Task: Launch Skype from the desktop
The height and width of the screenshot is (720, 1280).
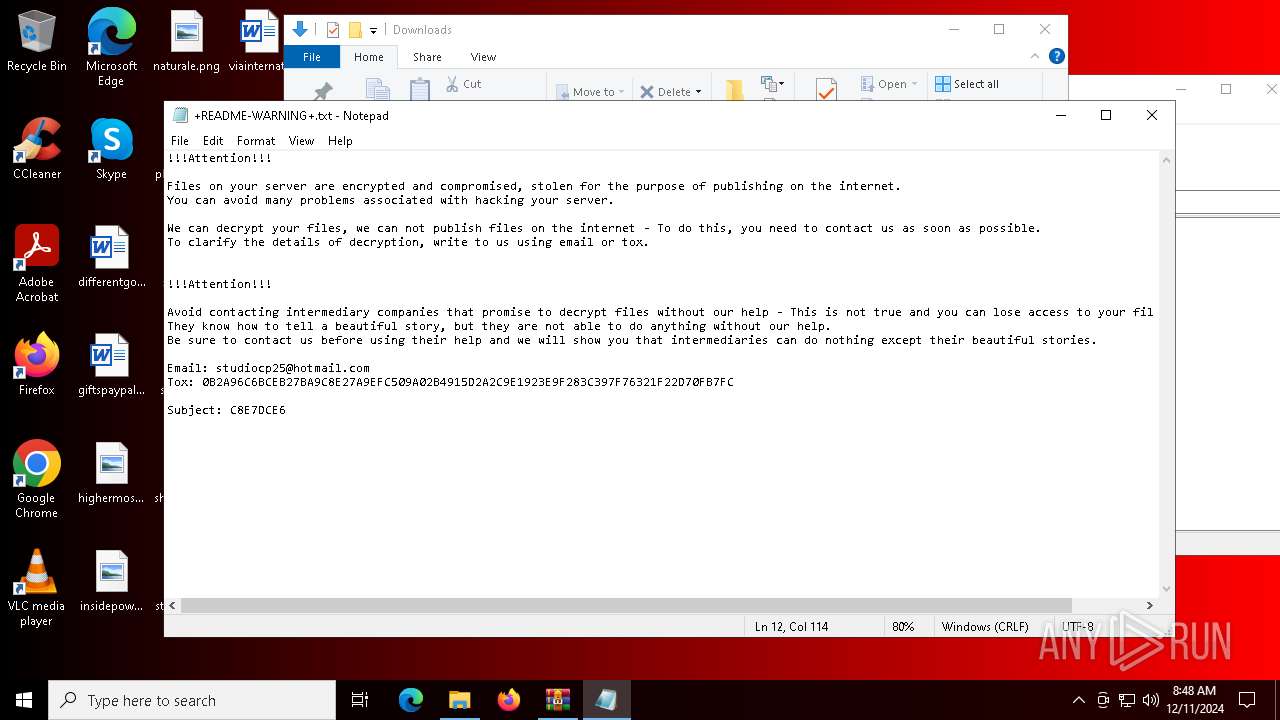Action: coord(111,149)
